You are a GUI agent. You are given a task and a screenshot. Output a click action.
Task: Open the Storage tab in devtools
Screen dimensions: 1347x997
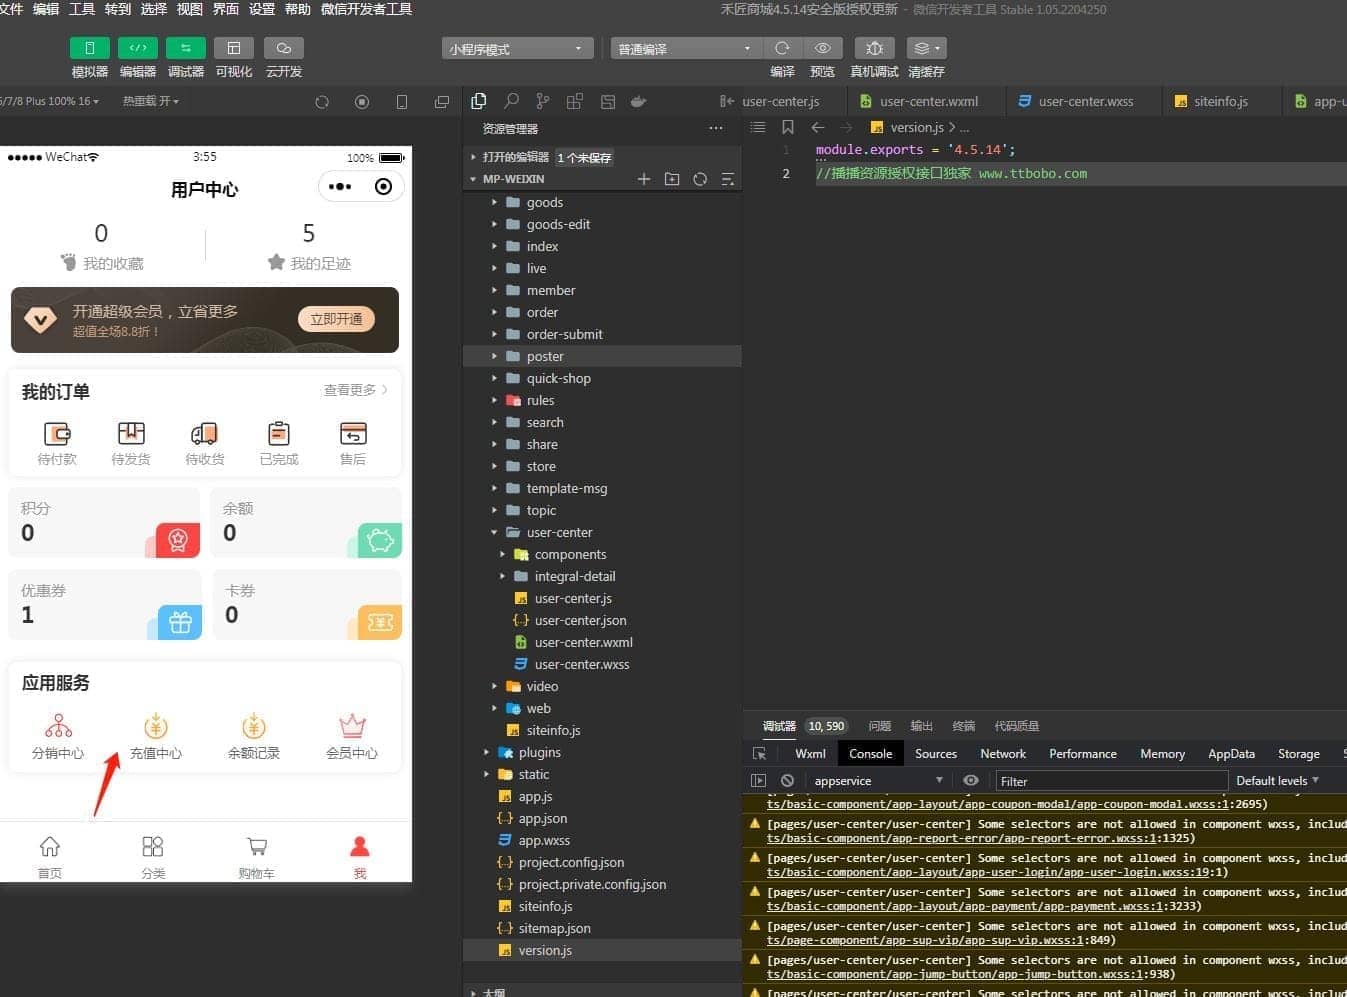1298,754
